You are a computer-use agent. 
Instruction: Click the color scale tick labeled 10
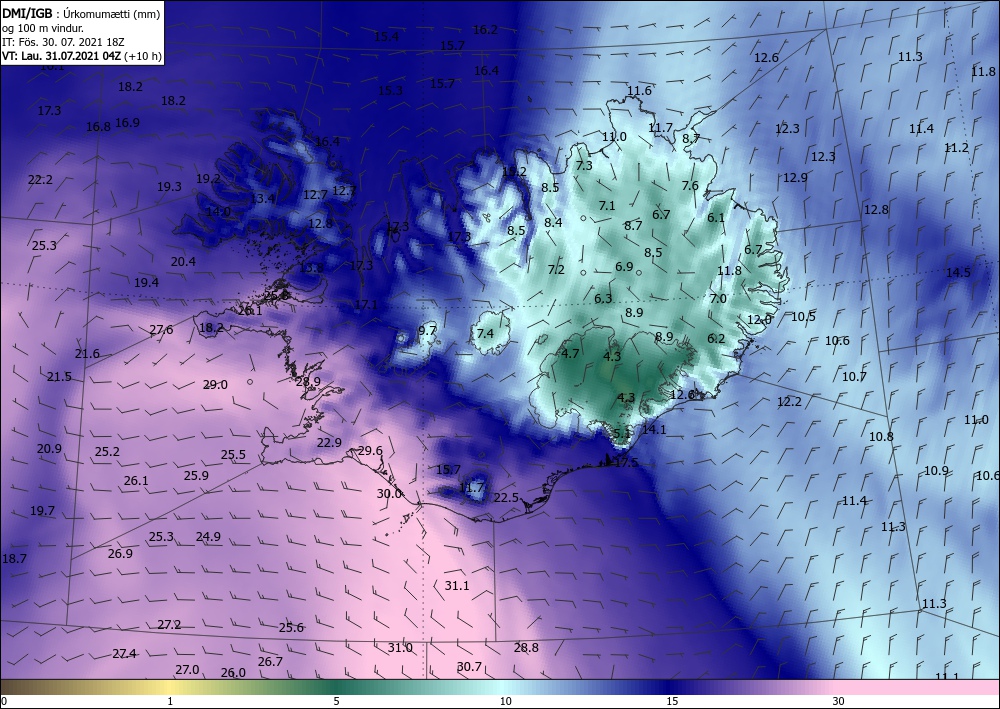[505, 702]
